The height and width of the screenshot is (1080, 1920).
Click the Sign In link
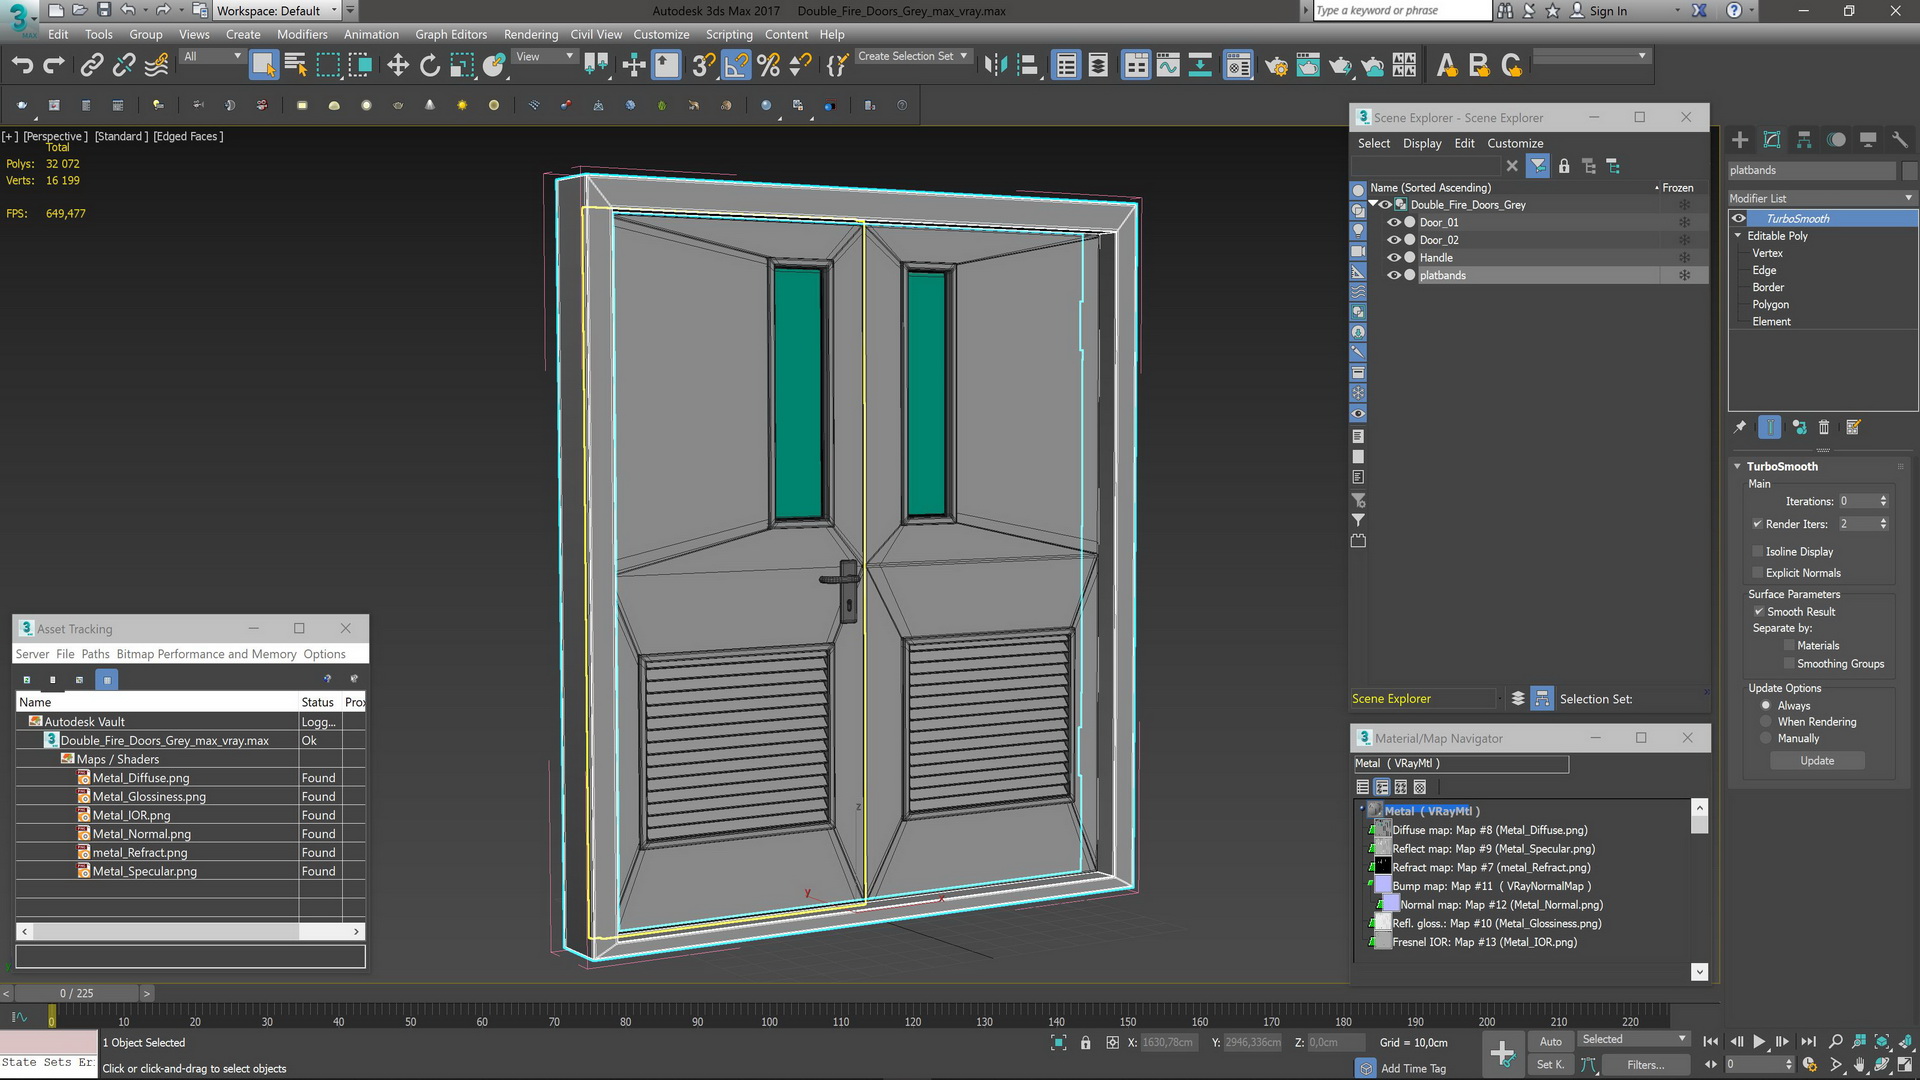[1609, 11]
